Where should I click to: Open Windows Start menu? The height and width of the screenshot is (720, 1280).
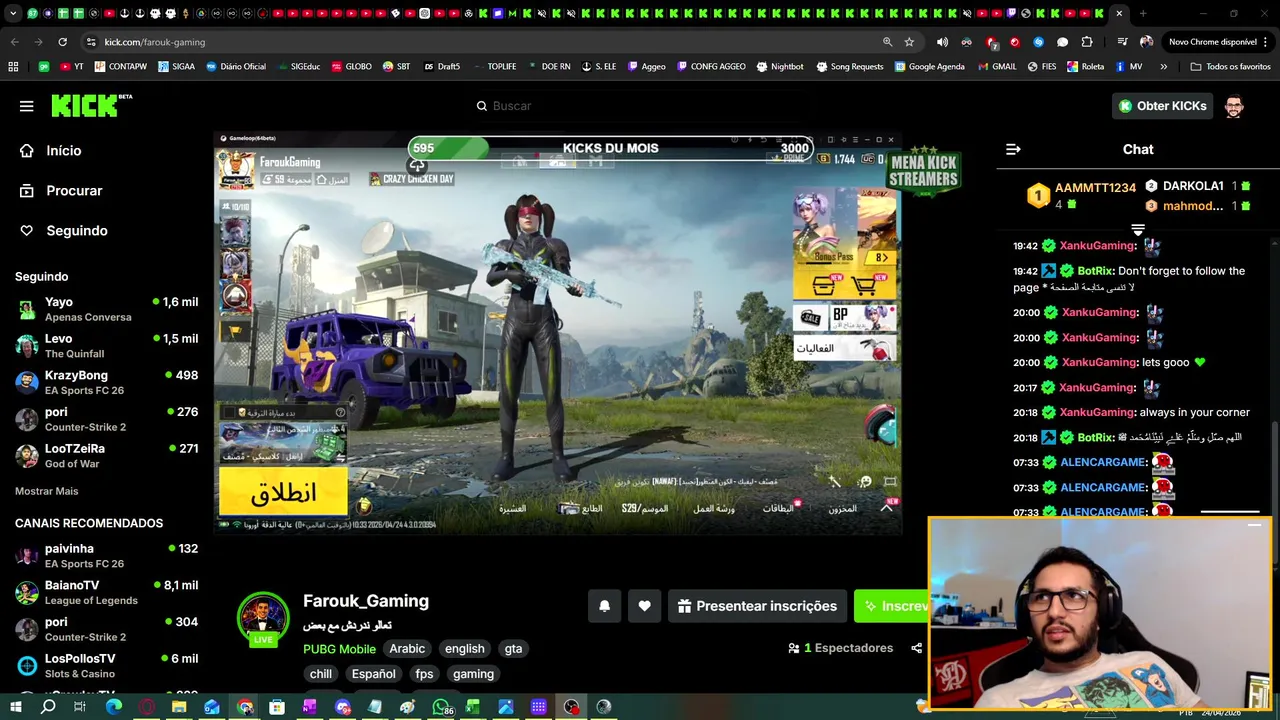click(x=15, y=707)
